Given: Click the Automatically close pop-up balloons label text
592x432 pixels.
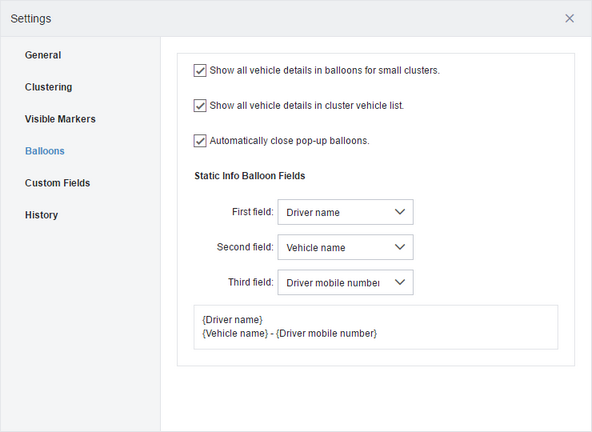Looking at the screenshot, I should pyautogui.click(x=290, y=141).
